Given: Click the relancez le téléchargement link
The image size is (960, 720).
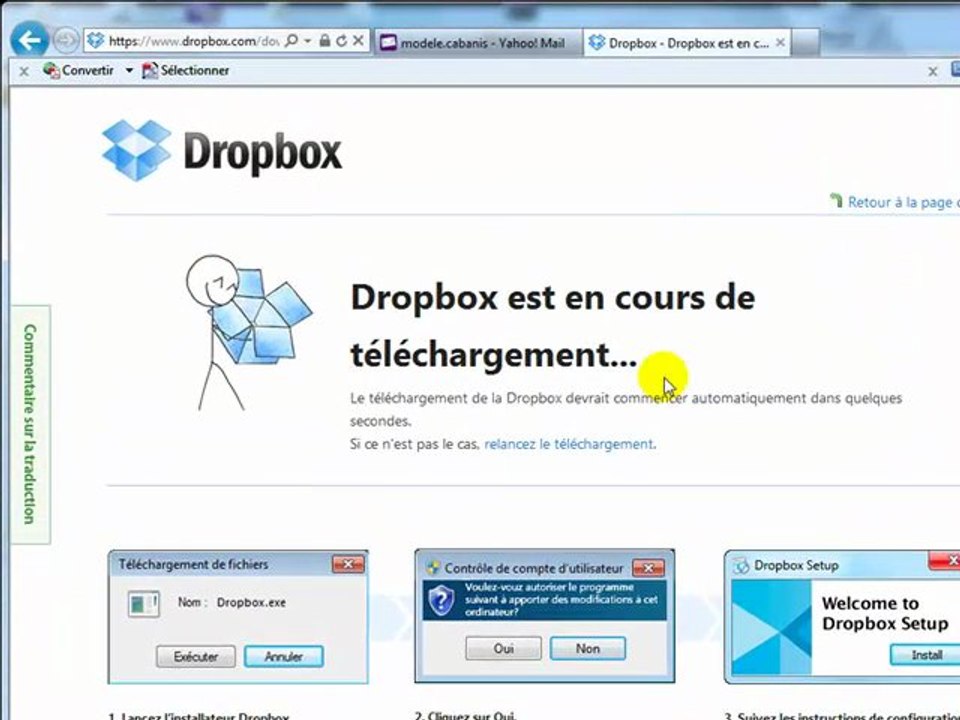Looking at the screenshot, I should 568,444.
